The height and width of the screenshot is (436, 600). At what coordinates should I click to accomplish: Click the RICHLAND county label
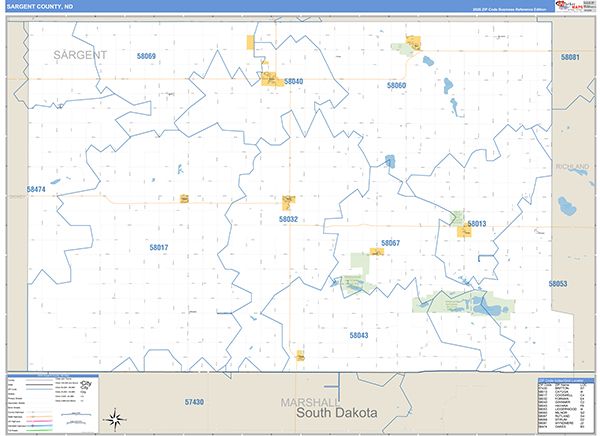click(x=572, y=167)
